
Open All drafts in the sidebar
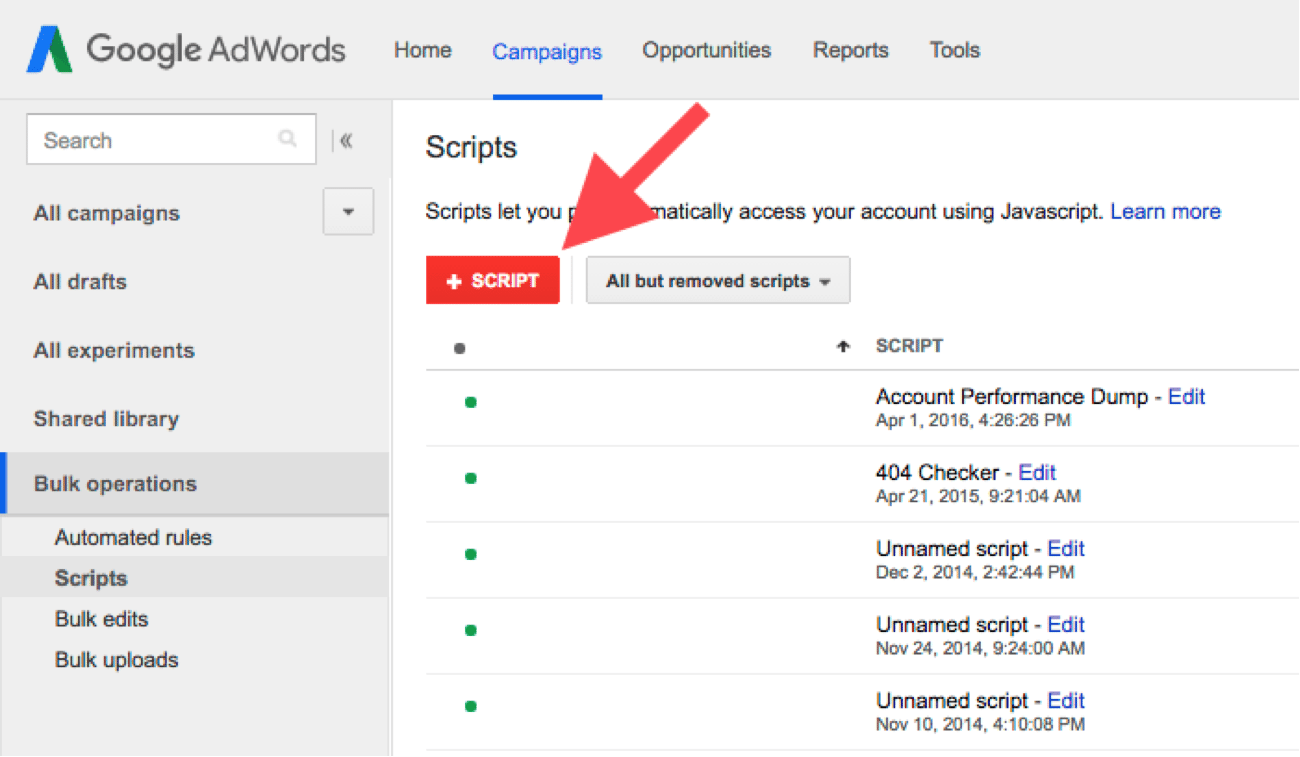[x=80, y=282]
